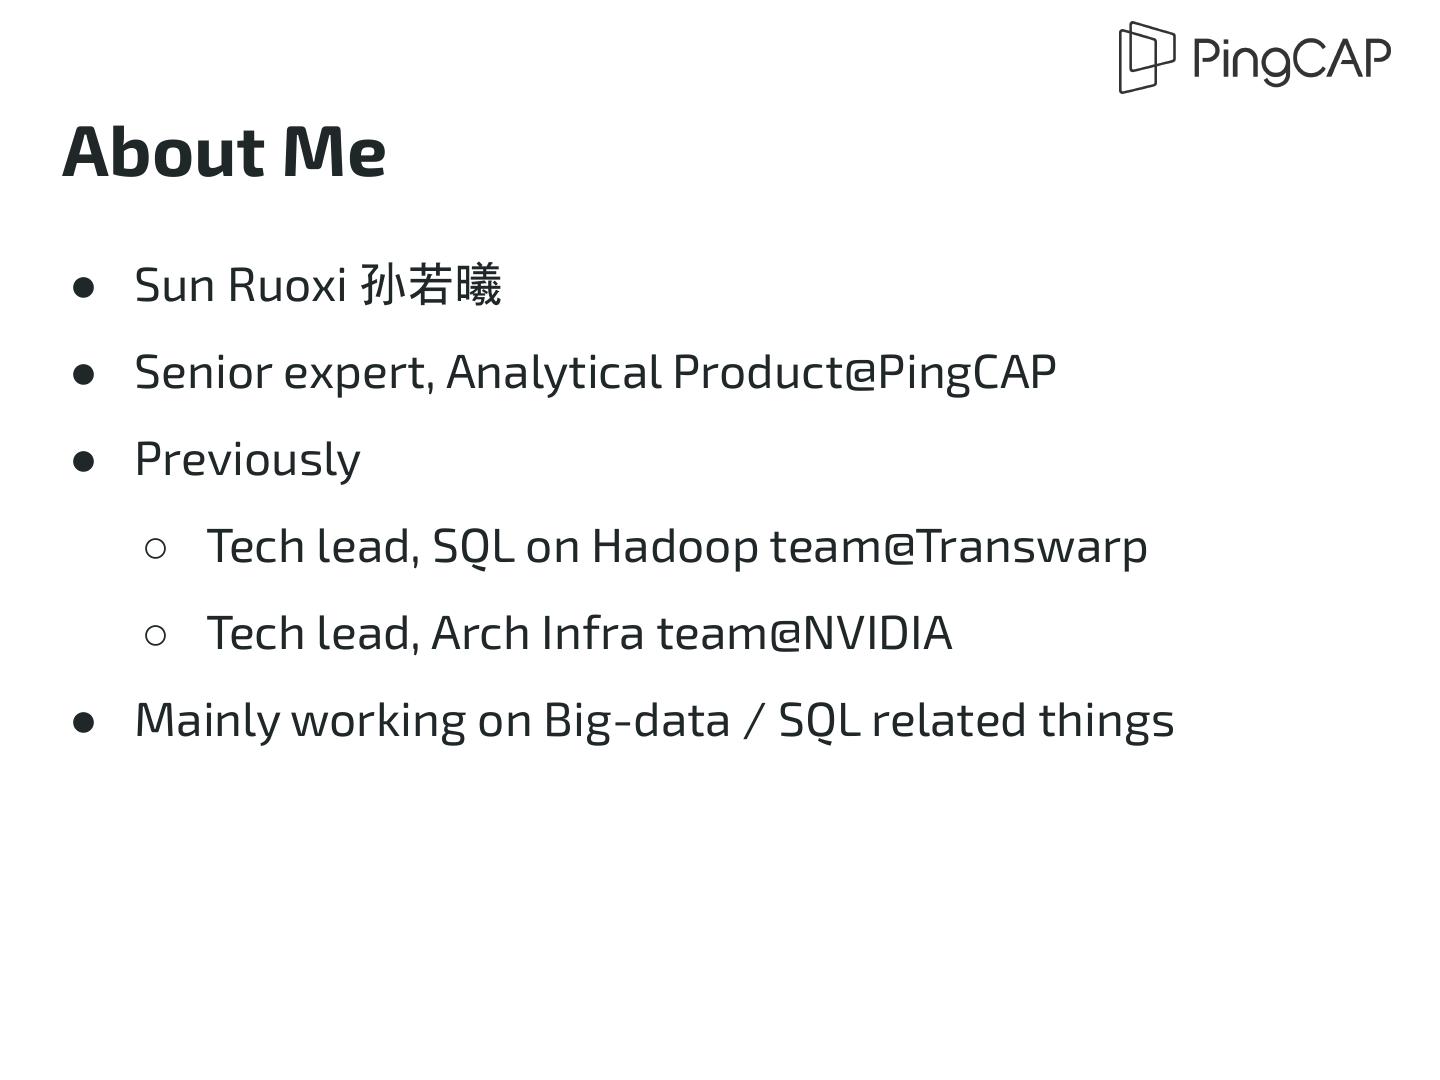Screen dimensions: 1440x1080
Task: Click the Arch Infra text
Action: [537, 633]
